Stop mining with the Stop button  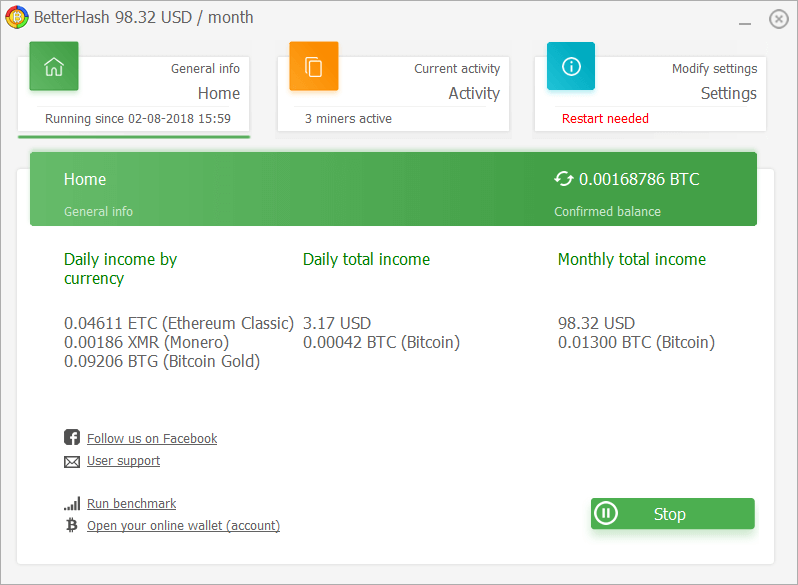[x=673, y=514]
